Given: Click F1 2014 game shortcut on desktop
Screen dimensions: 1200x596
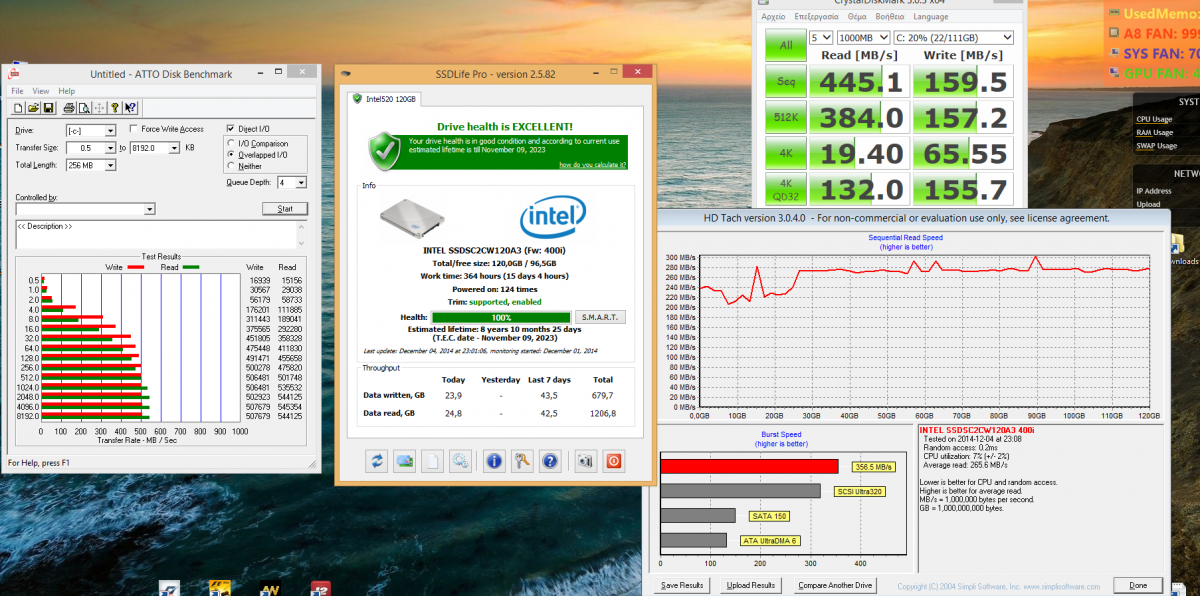Looking at the screenshot, I should tap(220, 588).
